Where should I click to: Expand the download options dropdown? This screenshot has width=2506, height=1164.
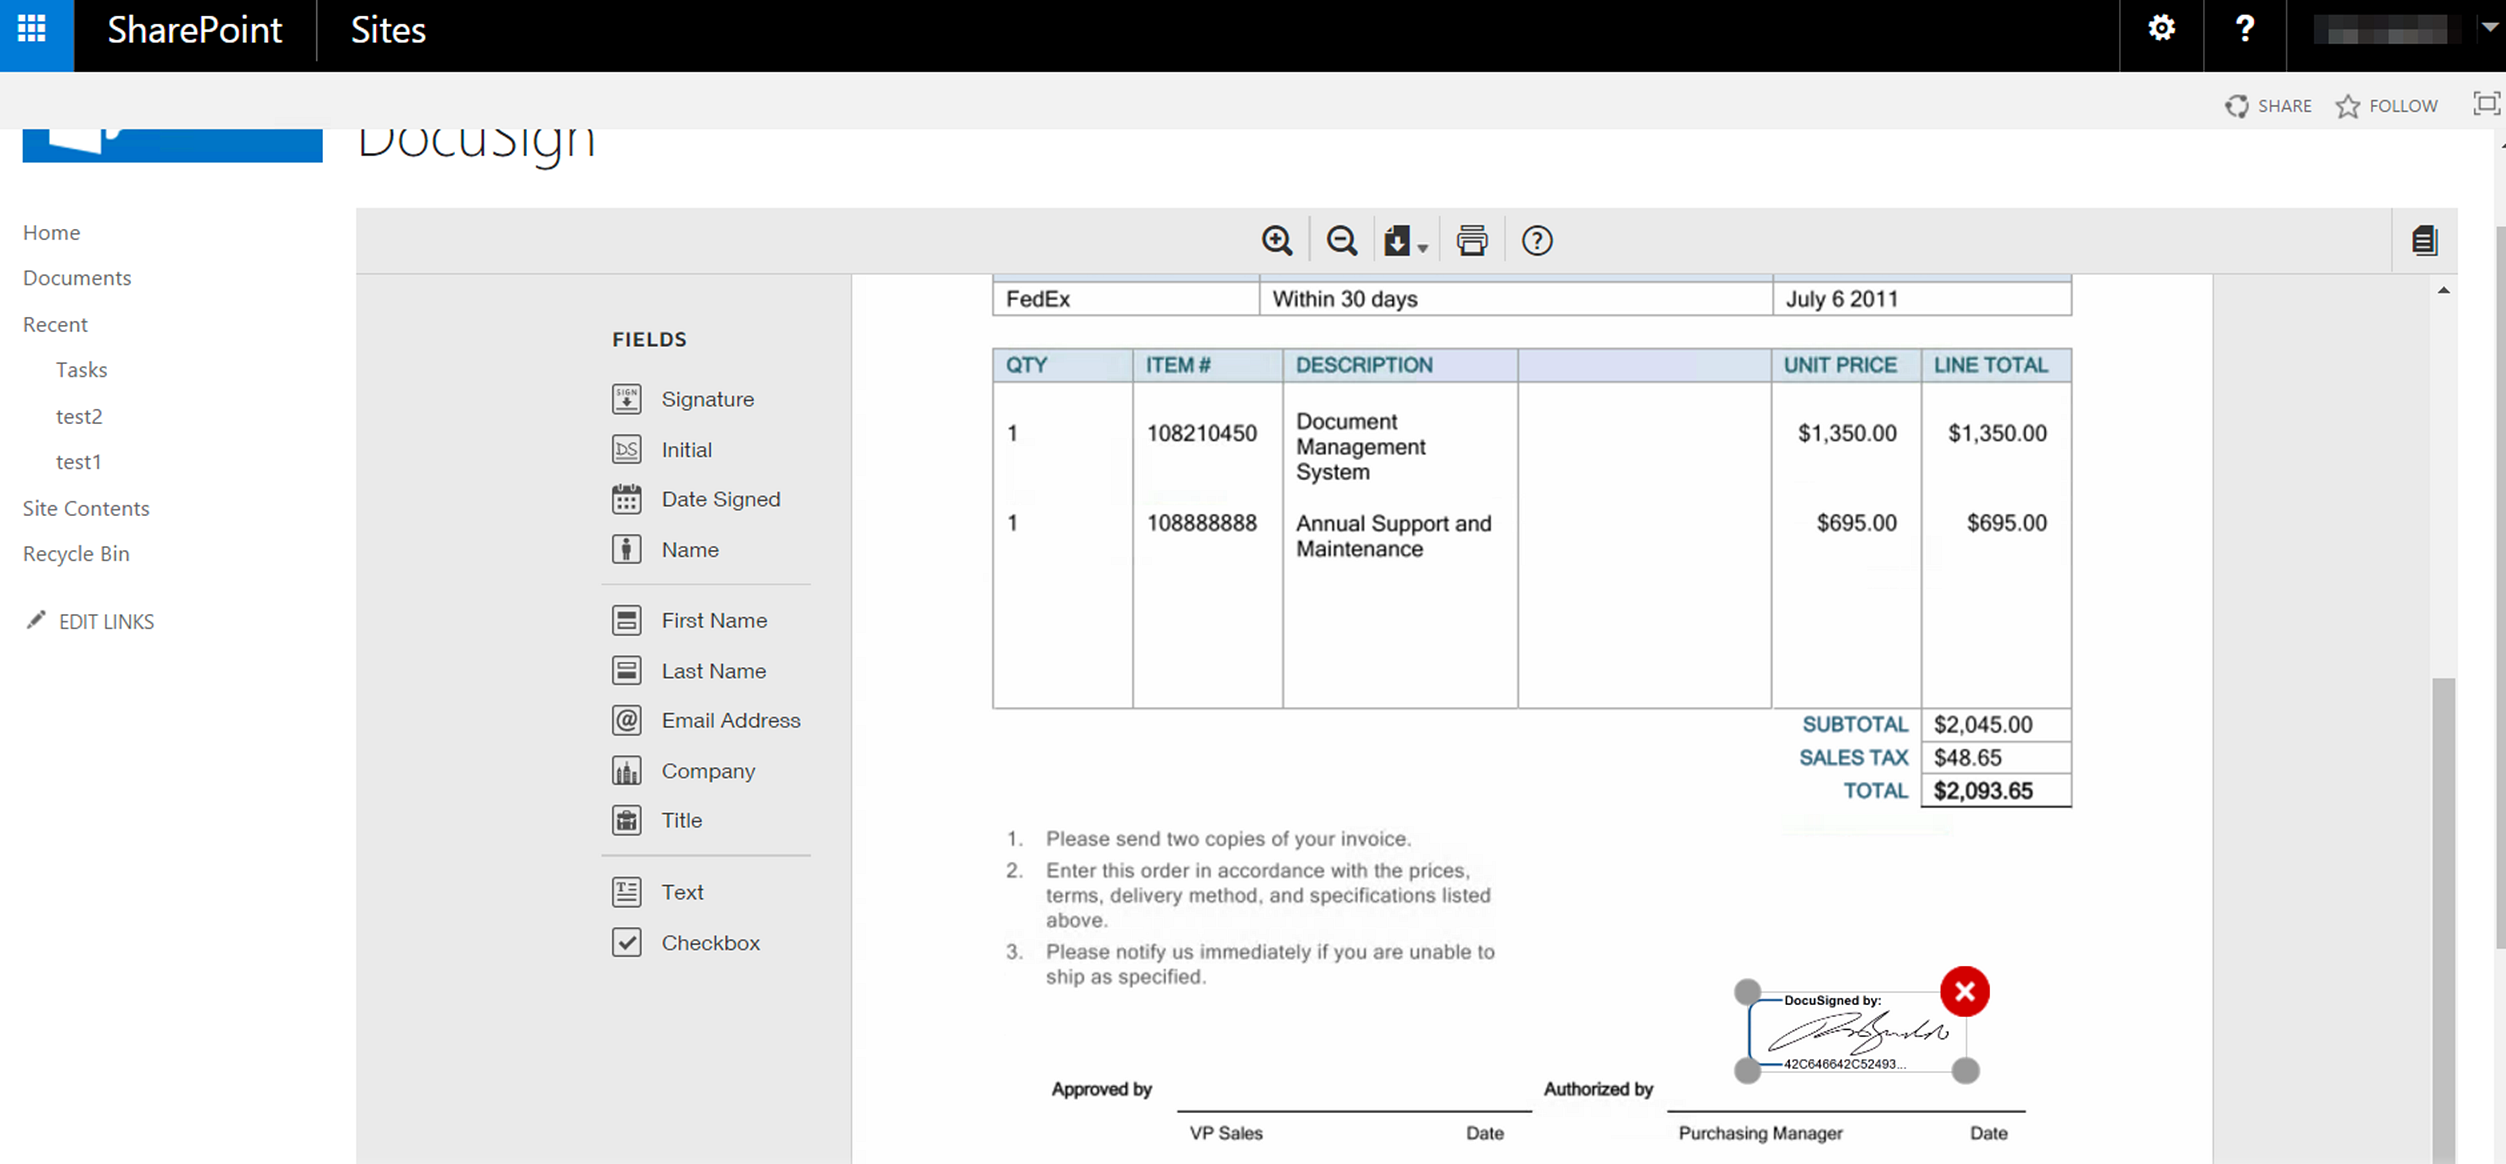click(1421, 246)
